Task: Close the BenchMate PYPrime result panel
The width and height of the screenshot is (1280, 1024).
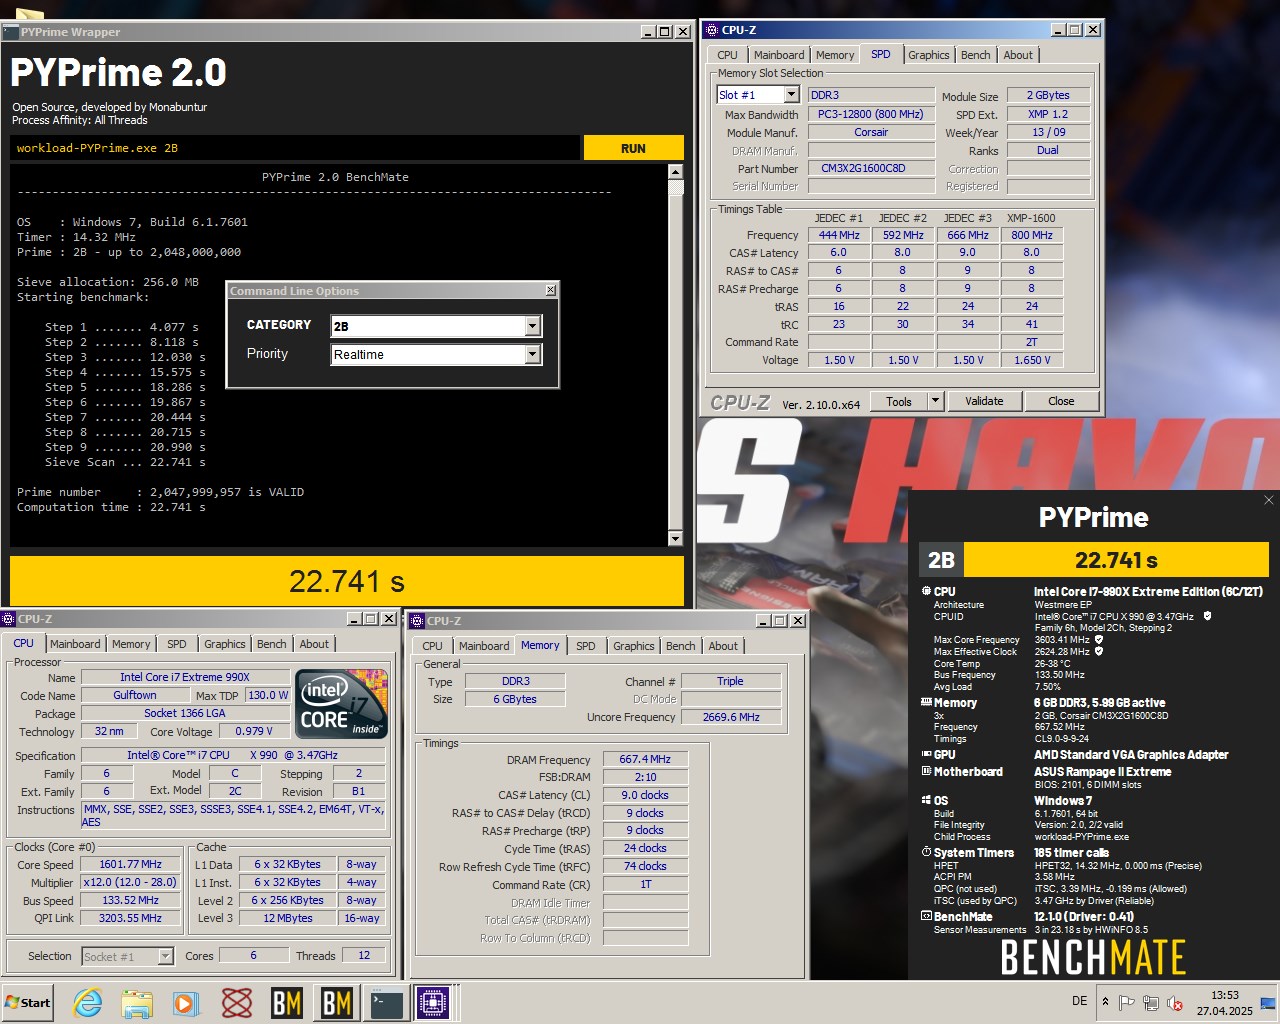Action: coord(1269,500)
